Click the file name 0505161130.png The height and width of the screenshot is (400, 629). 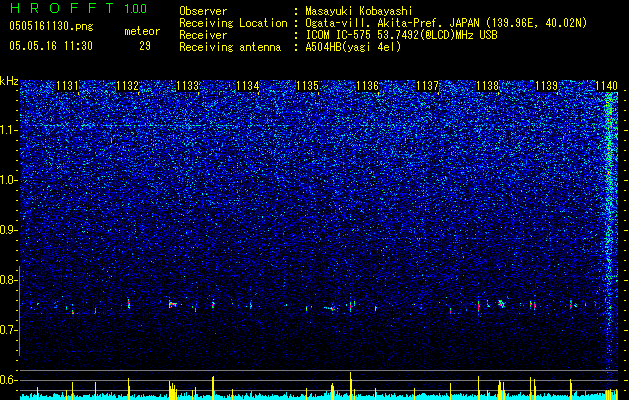(51, 27)
